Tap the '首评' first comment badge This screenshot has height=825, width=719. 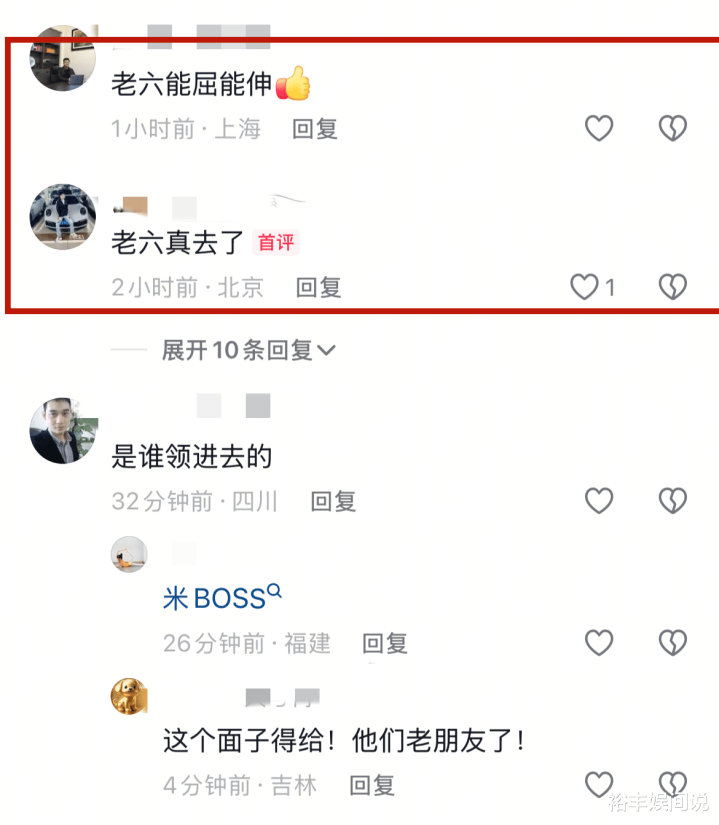(276, 243)
